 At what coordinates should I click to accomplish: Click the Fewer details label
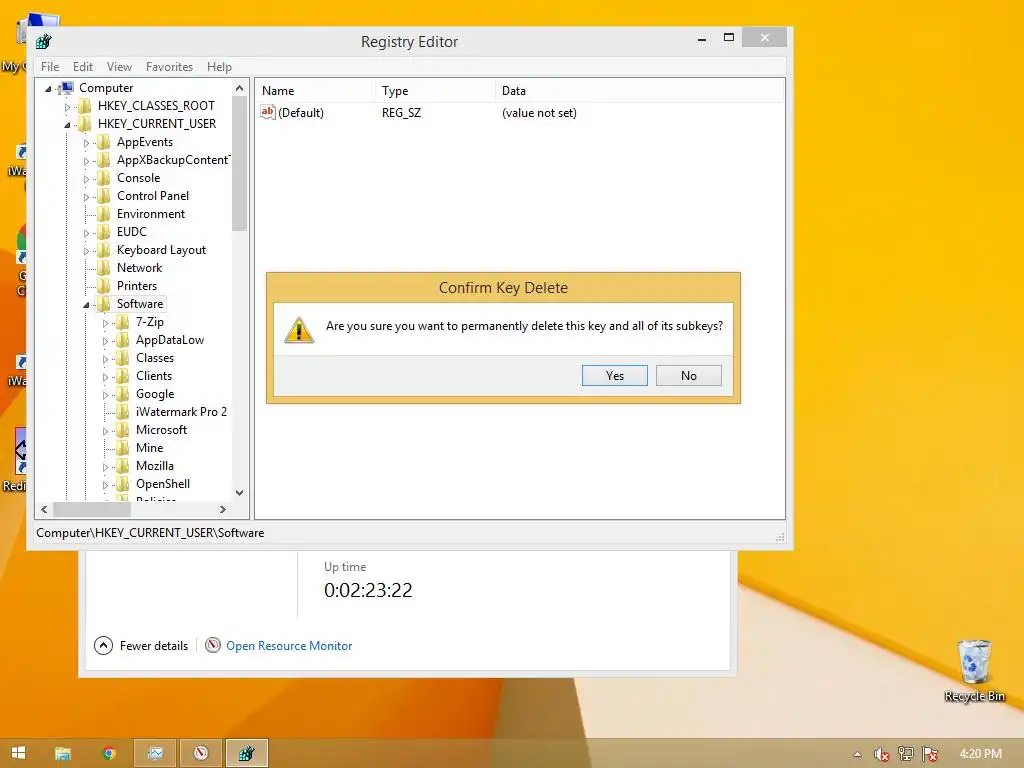point(153,646)
